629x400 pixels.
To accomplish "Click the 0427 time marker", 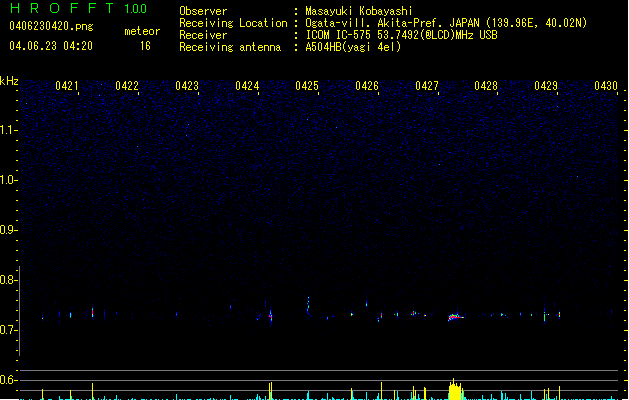I will (x=427, y=86).
